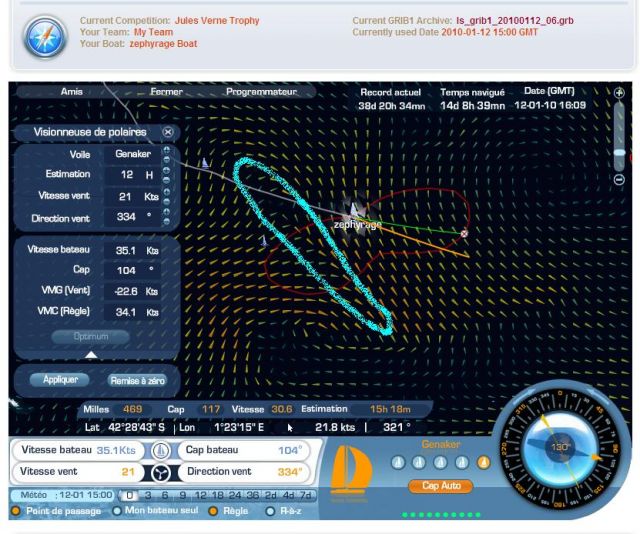Click the Optimum button
Viewport: 640px width, 534px height.
pos(91,336)
